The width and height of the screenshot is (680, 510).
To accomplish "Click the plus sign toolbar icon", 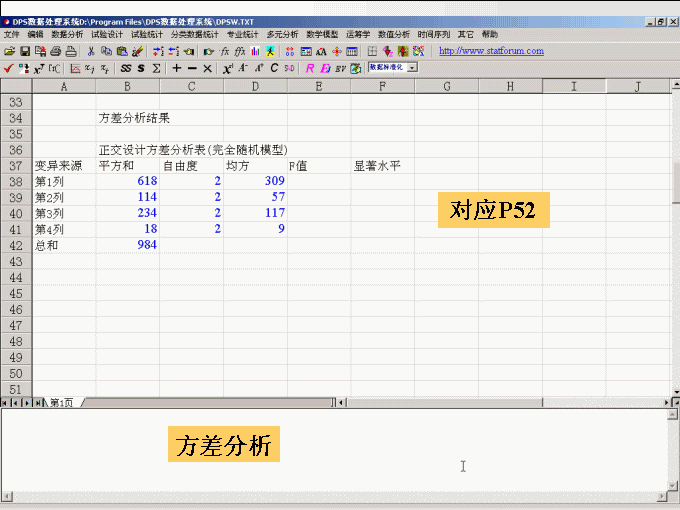I will coord(176,68).
